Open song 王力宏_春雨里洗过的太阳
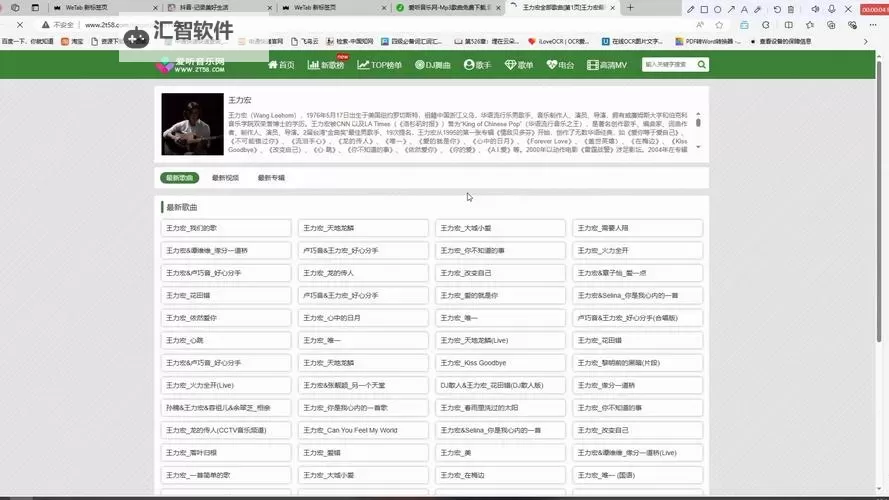 [x=501, y=408]
